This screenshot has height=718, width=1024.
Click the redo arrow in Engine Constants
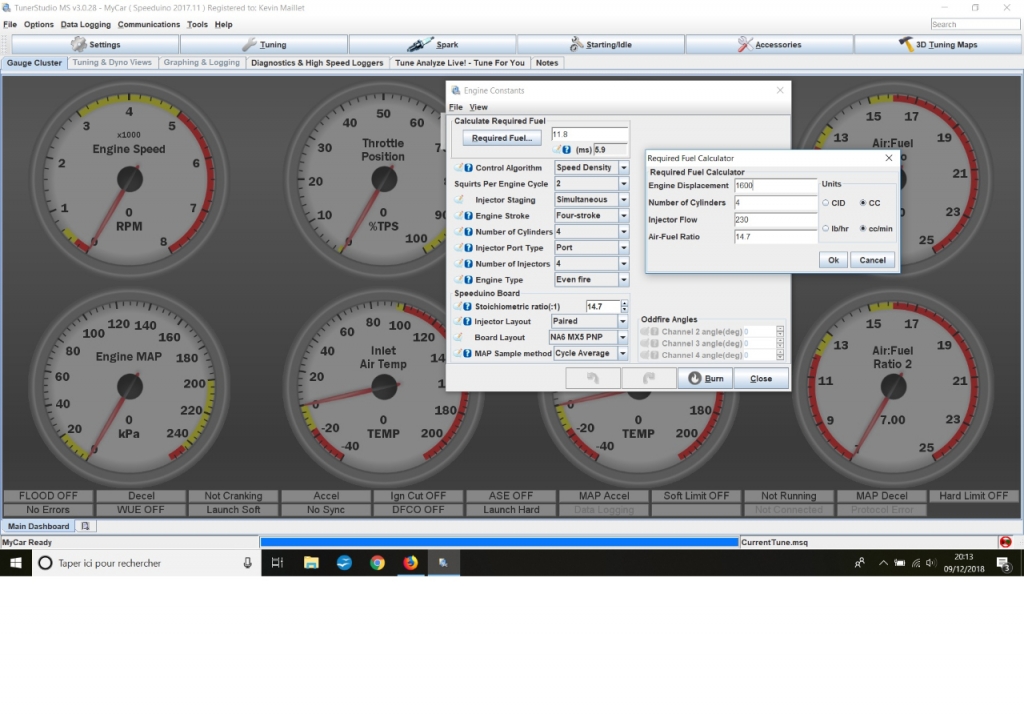(x=648, y=378)
